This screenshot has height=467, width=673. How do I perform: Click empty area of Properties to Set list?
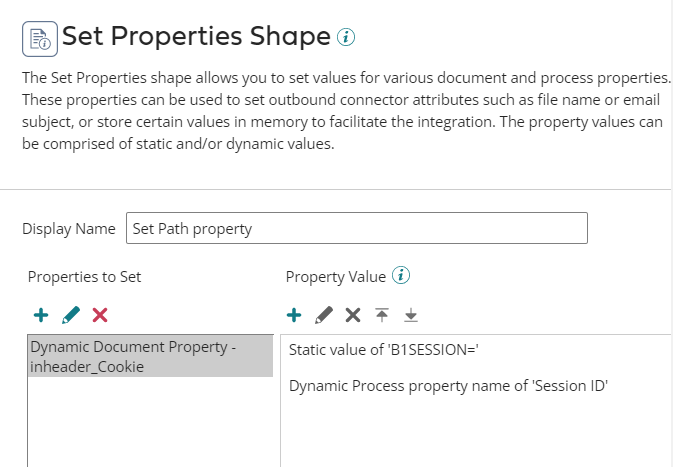150,423
